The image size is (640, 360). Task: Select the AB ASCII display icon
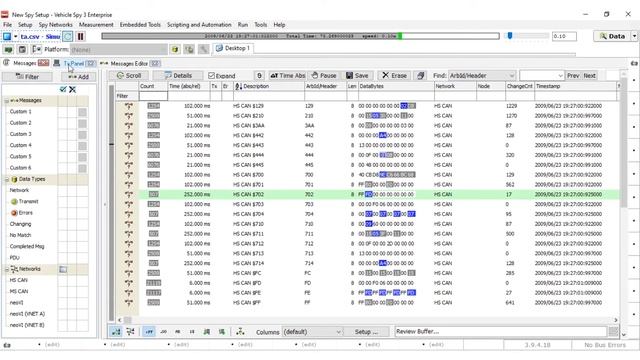(178, 332)
